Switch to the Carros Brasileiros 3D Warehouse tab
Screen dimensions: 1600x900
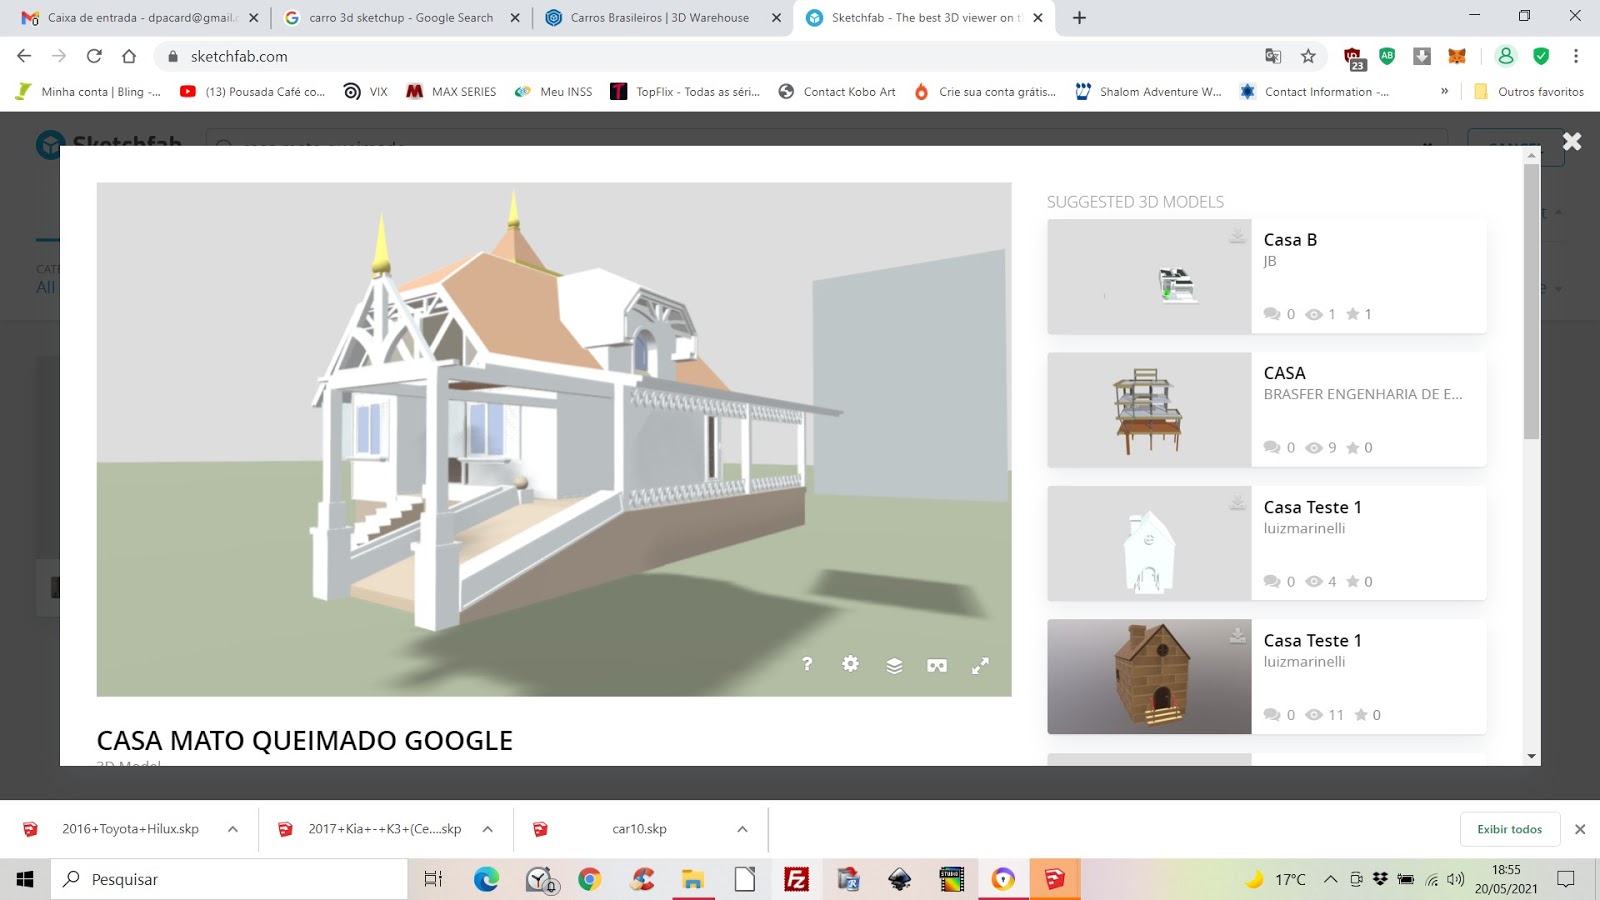tap(660, 18)
